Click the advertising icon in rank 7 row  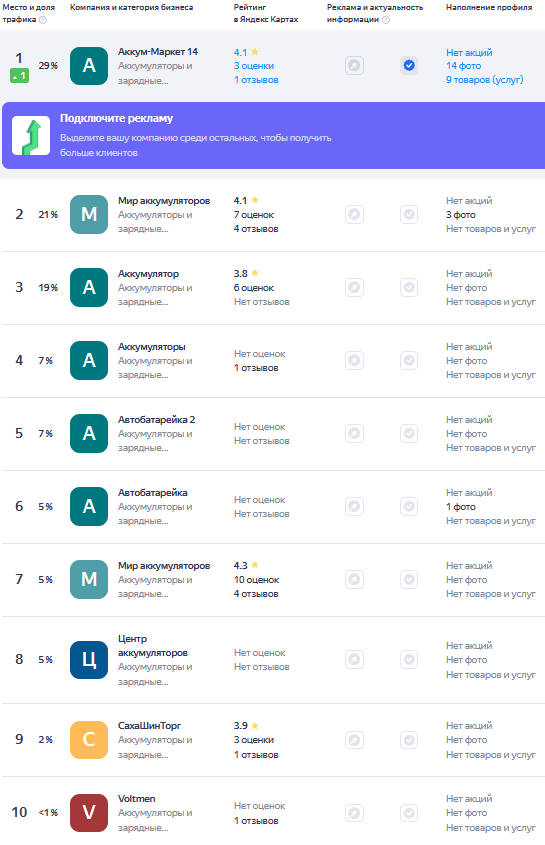point(354,579)
